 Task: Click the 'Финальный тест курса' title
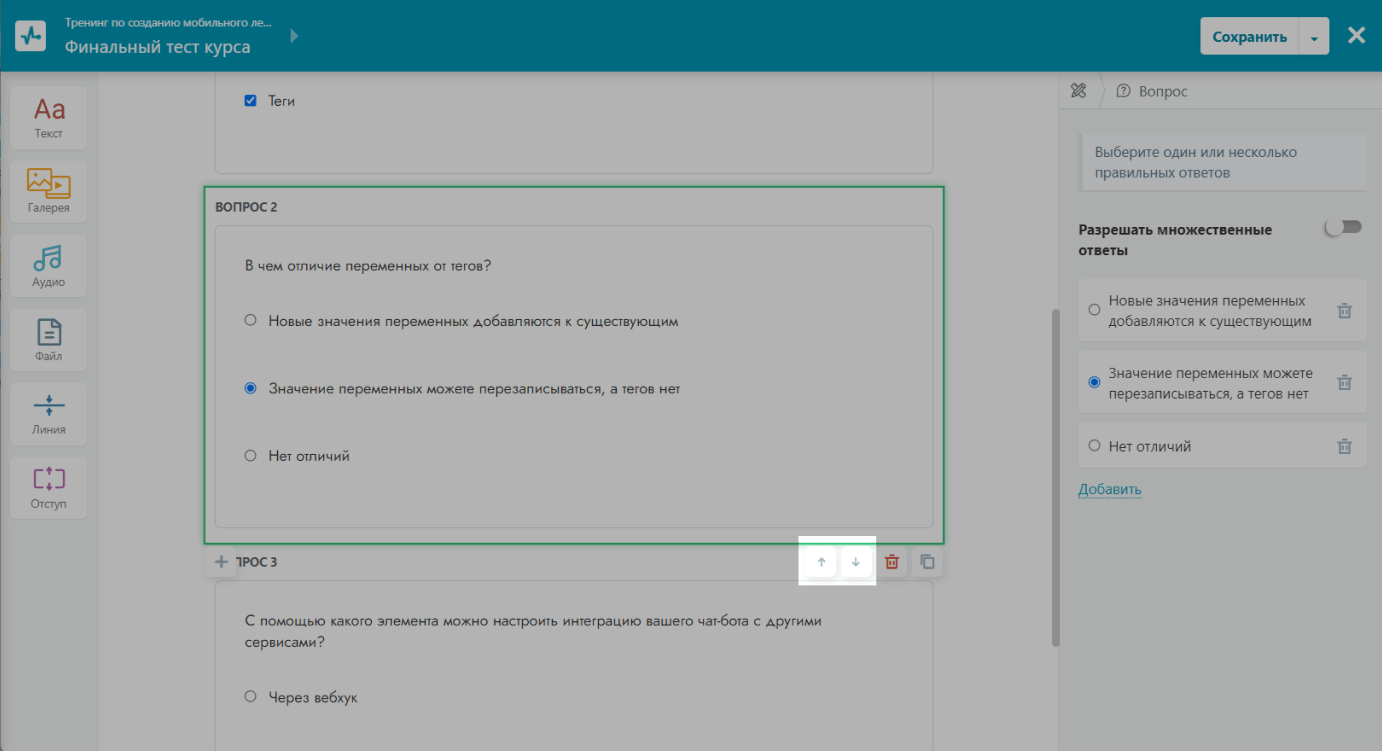tap(158, 47)
